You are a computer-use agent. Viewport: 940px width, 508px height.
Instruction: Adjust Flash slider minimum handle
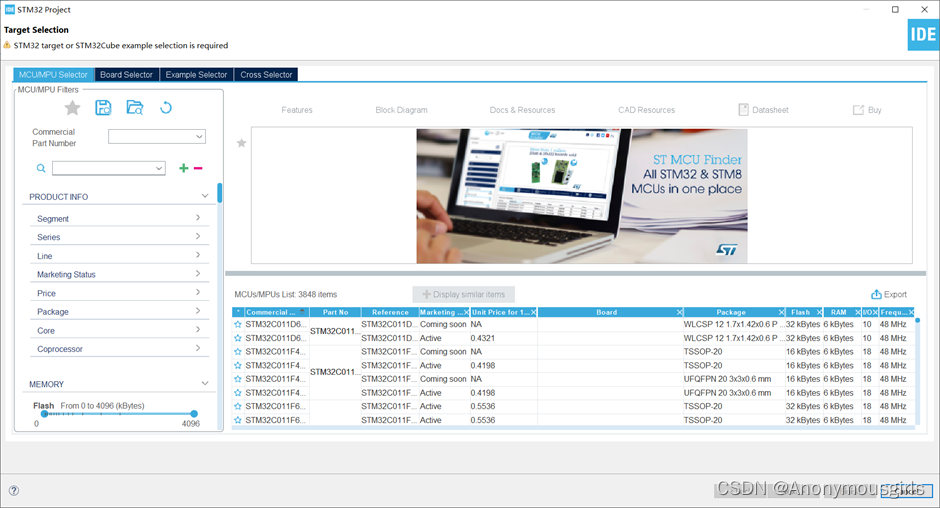click(x=44, y=414)
